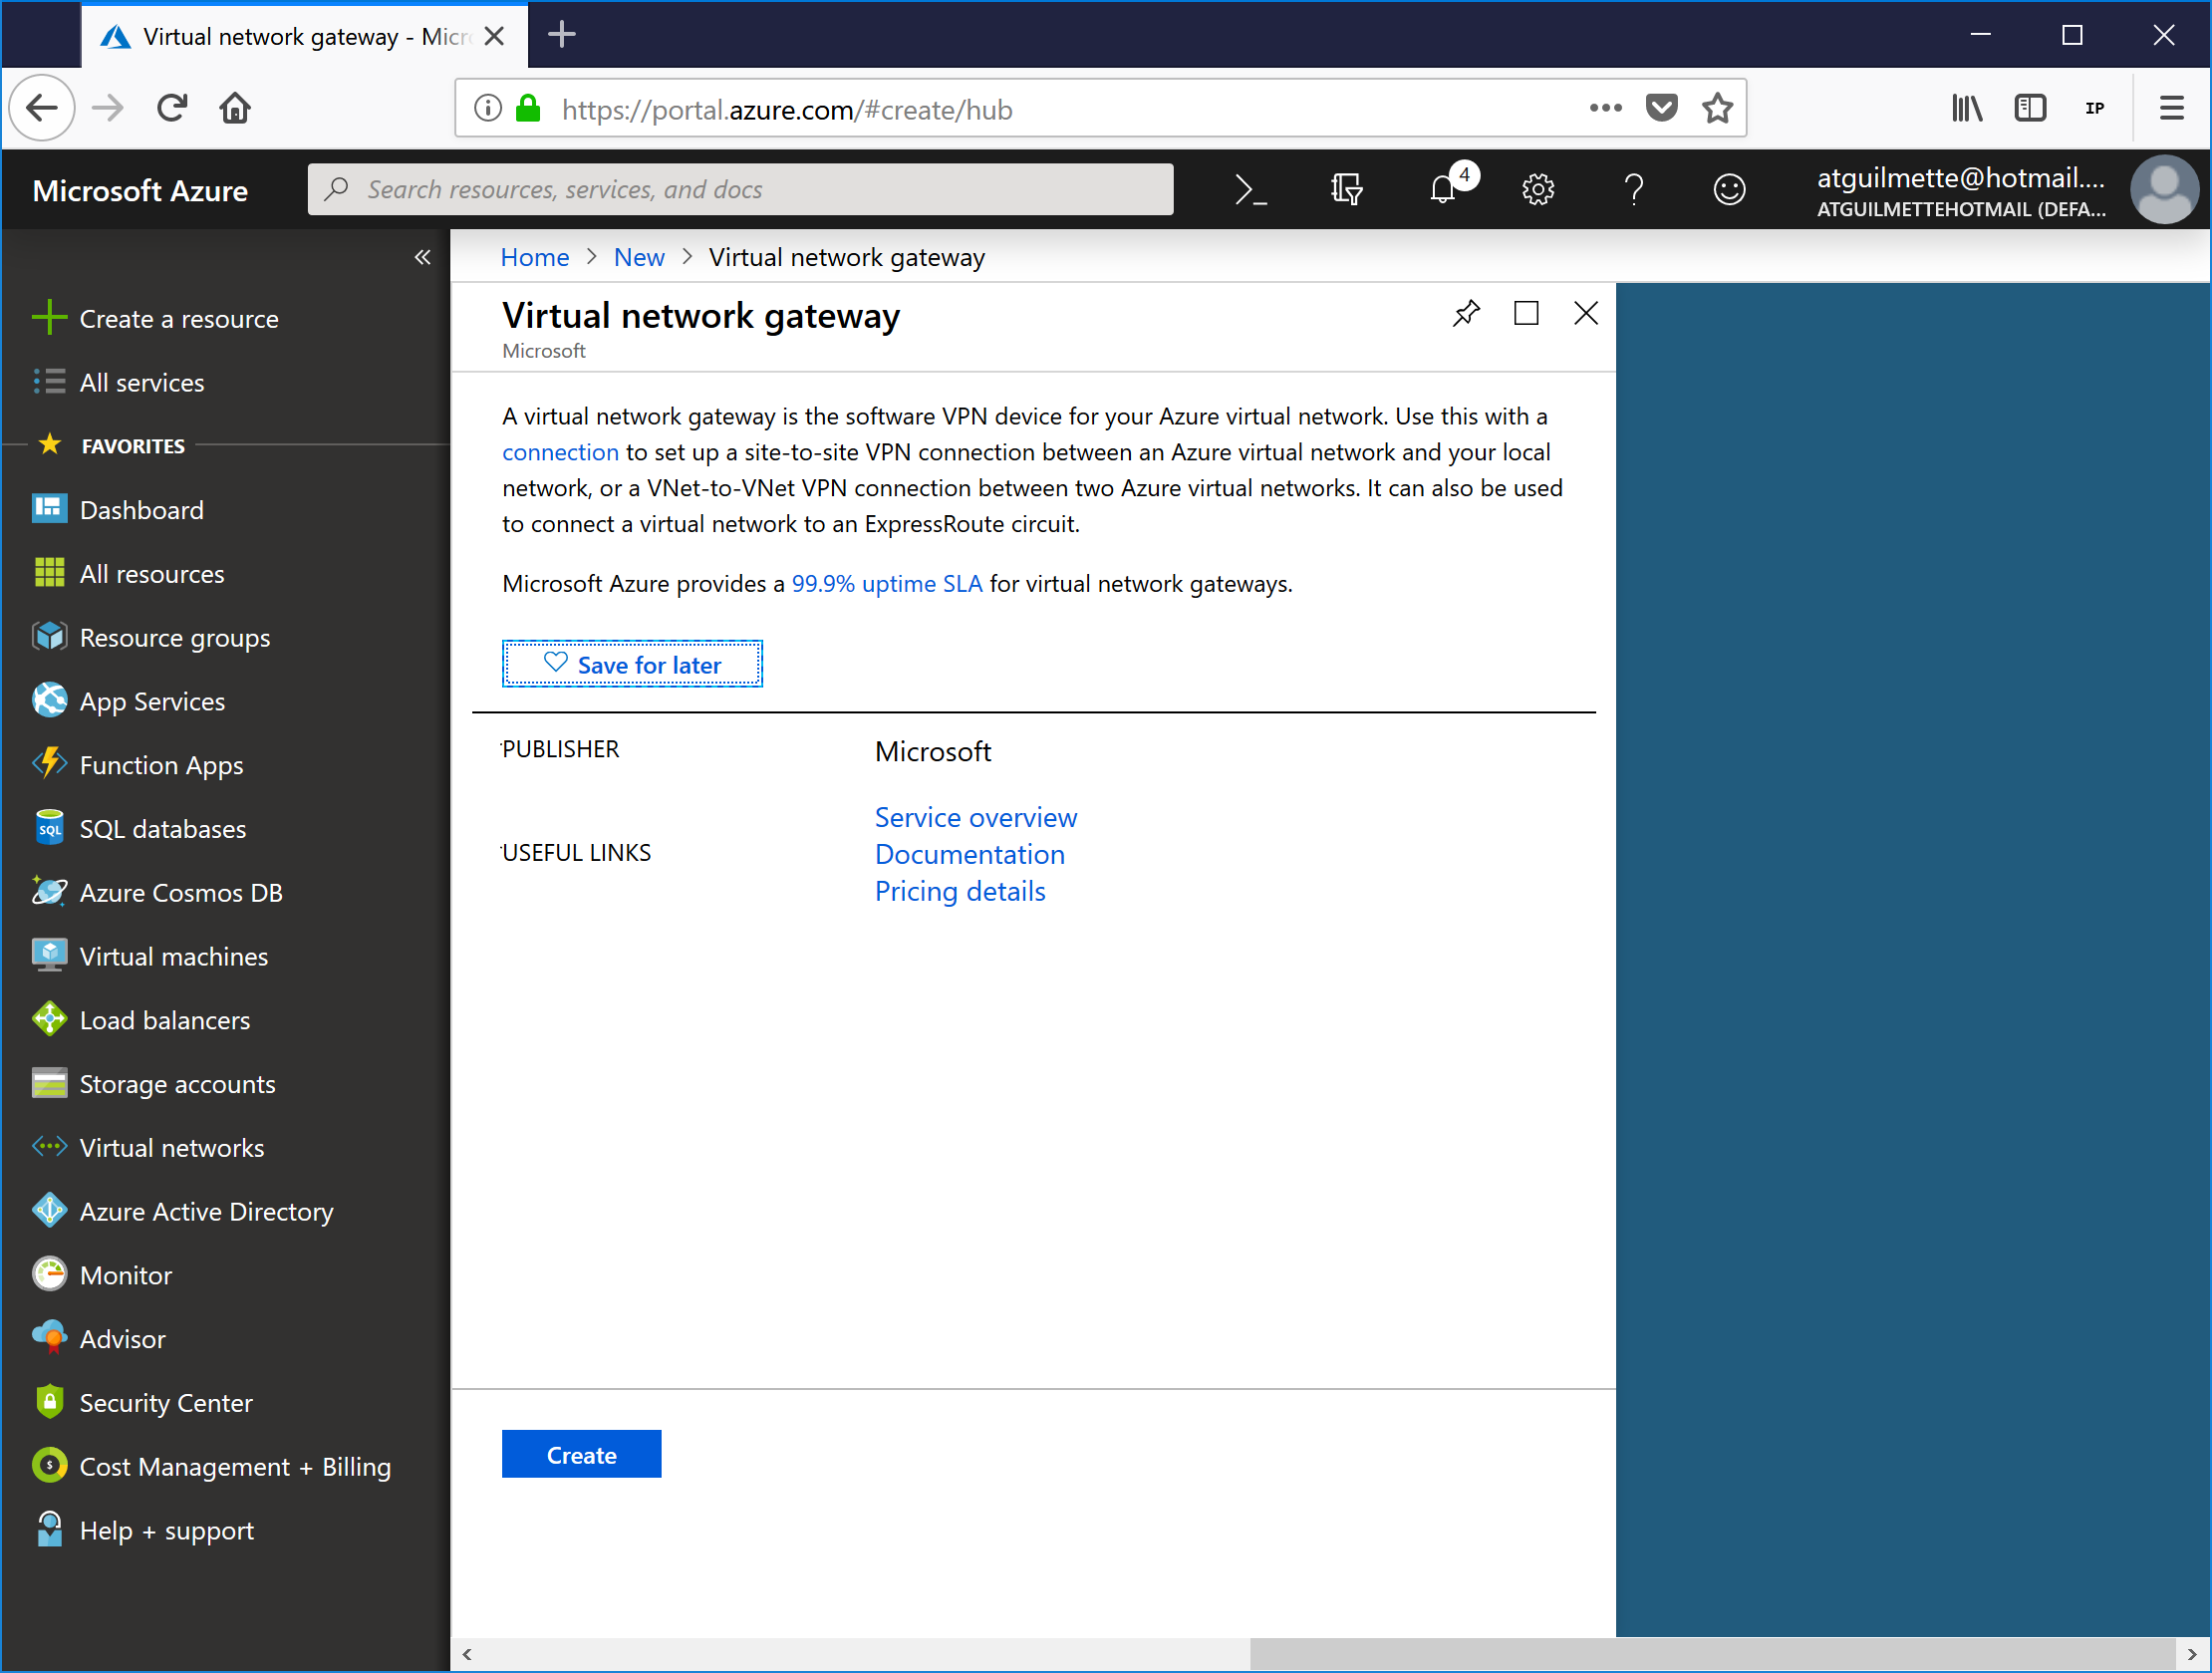Open the Directory and subscription filter
This screenshot has height=1673, width=2212.
(1346, 189)
